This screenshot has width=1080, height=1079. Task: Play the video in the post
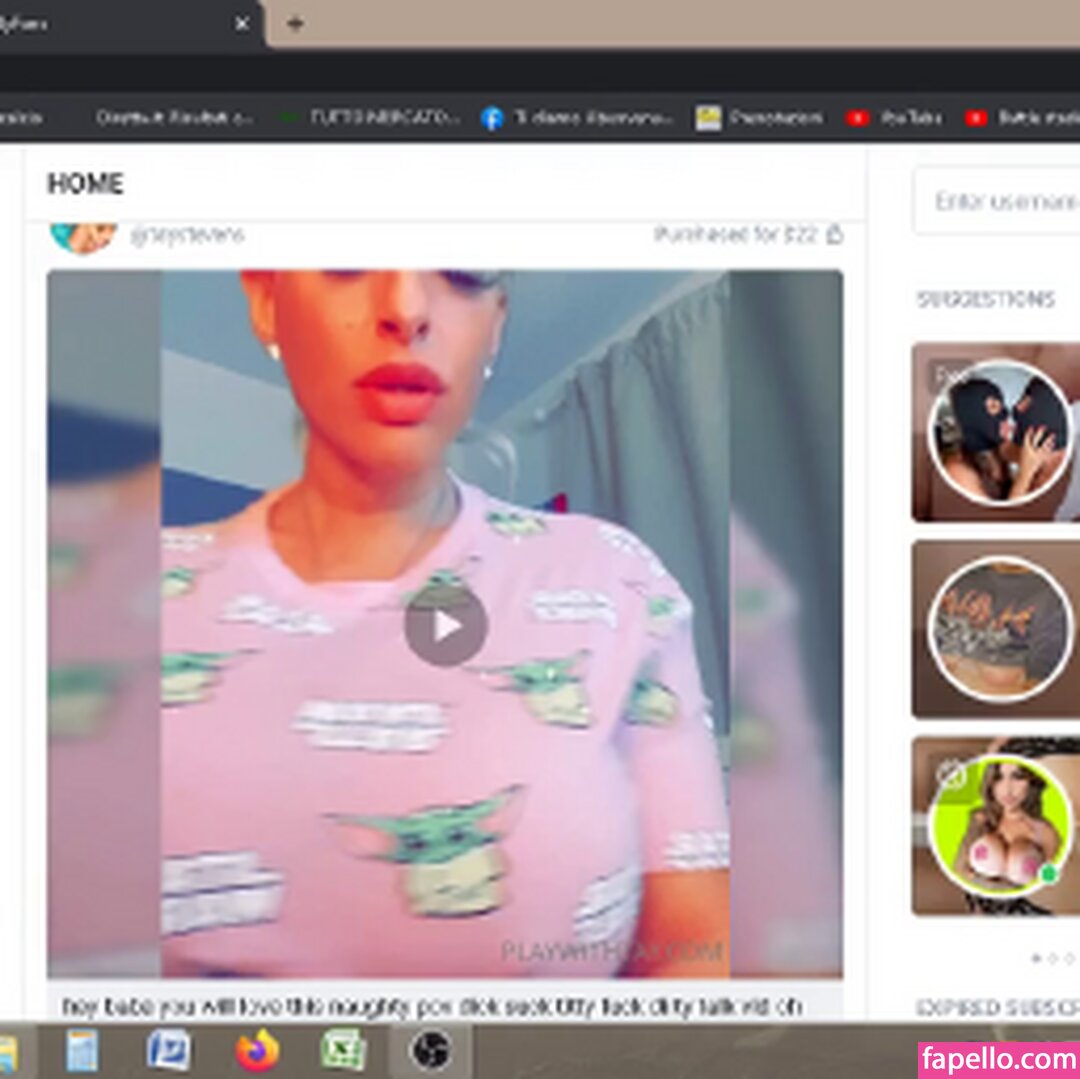445,627
